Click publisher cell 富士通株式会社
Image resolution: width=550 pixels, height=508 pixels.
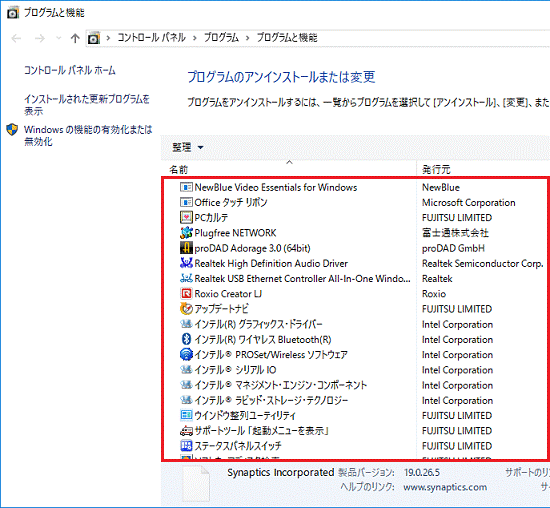455,233
